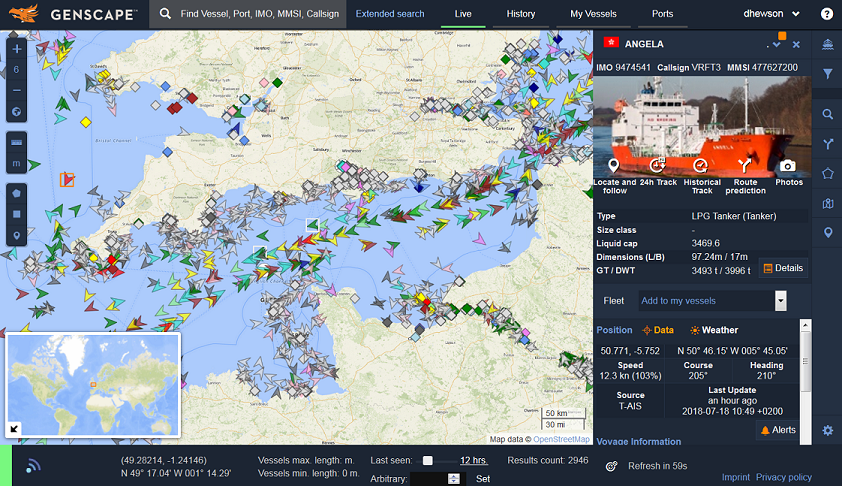The width and height of the screenshot is (842, 486).
Task: Open Extended search
Action: 390,14
